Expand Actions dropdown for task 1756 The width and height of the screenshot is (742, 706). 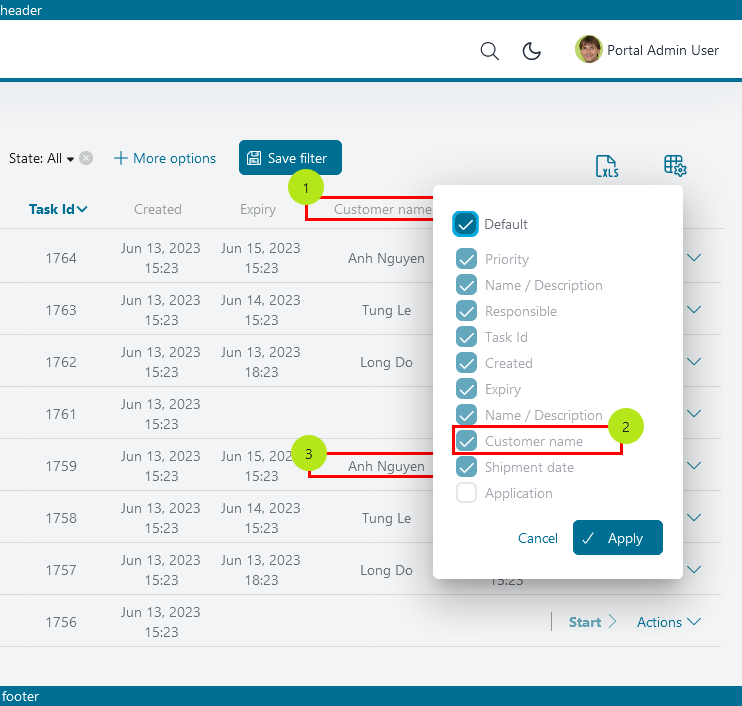coord(669,622)
